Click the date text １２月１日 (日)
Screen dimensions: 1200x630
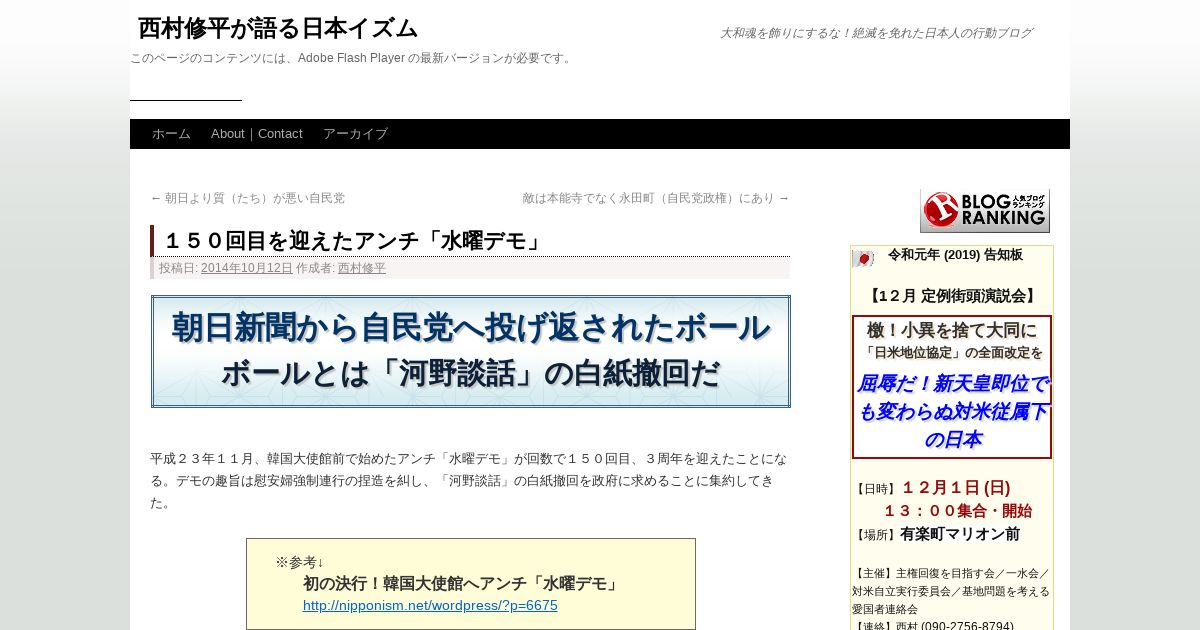tap(956, 488)
